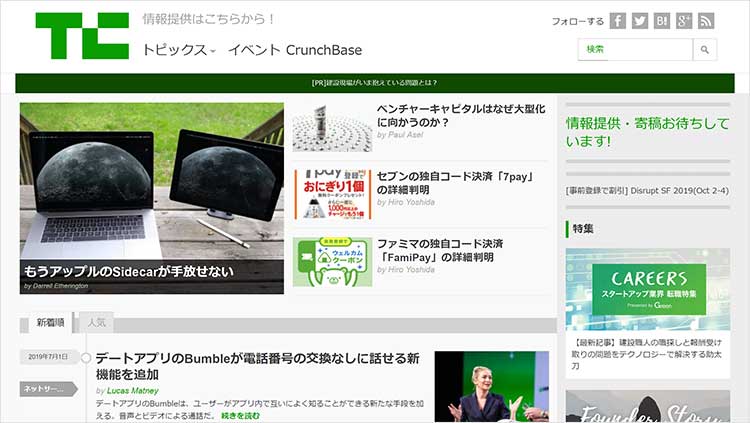The image size is (750, 423).
Task: Click the magnifier search button
Action: (x=705, y=49)
